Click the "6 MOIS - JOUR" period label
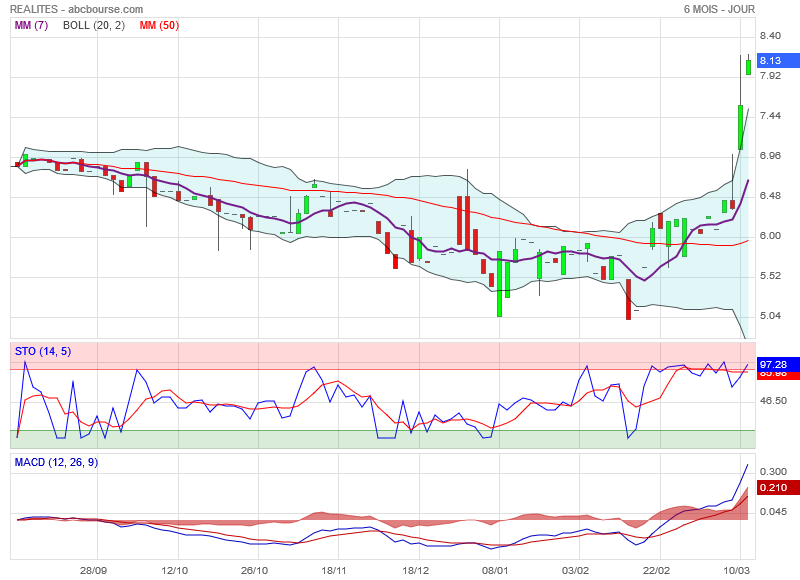 [719, 9]
